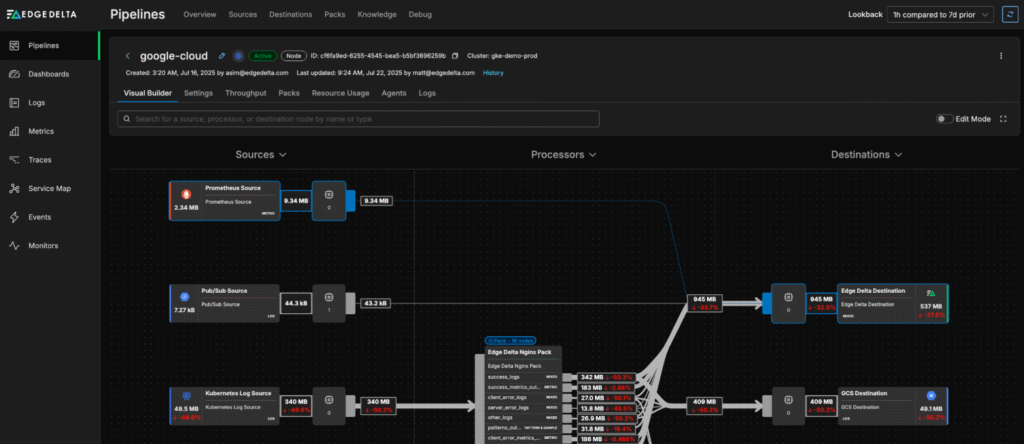This screenshot has height=444, width=1024.
Task: Open Dashboards from the sidebar
Action: coord(42,74)
